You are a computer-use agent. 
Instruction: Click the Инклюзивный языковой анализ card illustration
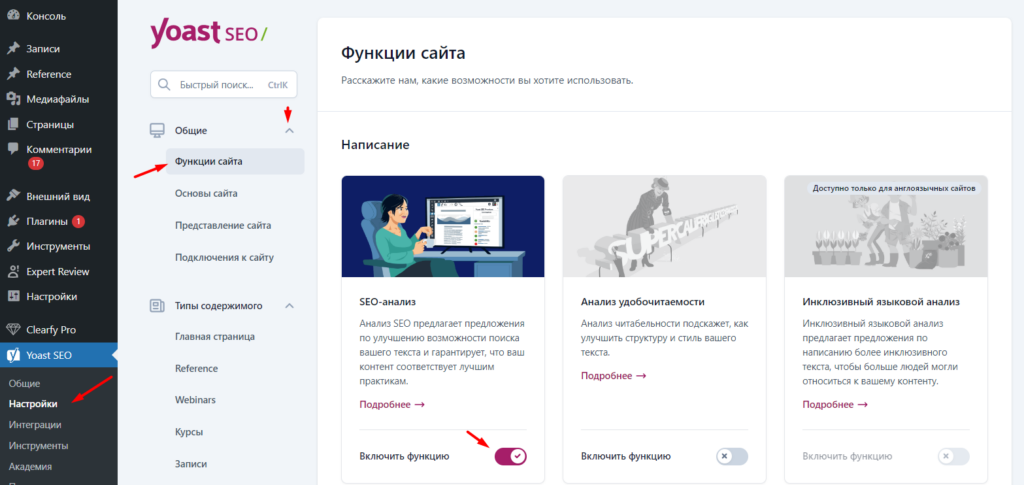pyautogui.click(x=886, y=227)
